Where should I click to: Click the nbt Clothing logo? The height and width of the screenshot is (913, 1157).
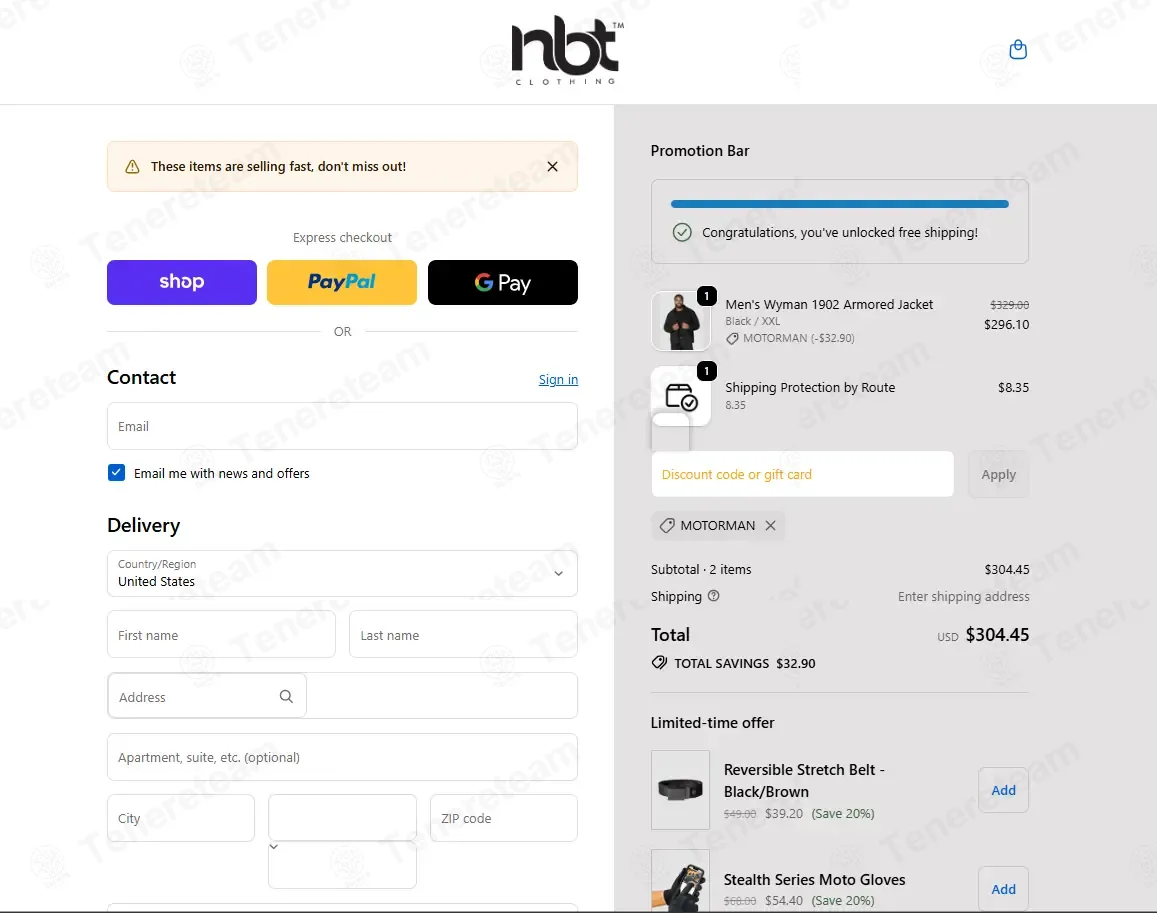(x=567, y=52)
